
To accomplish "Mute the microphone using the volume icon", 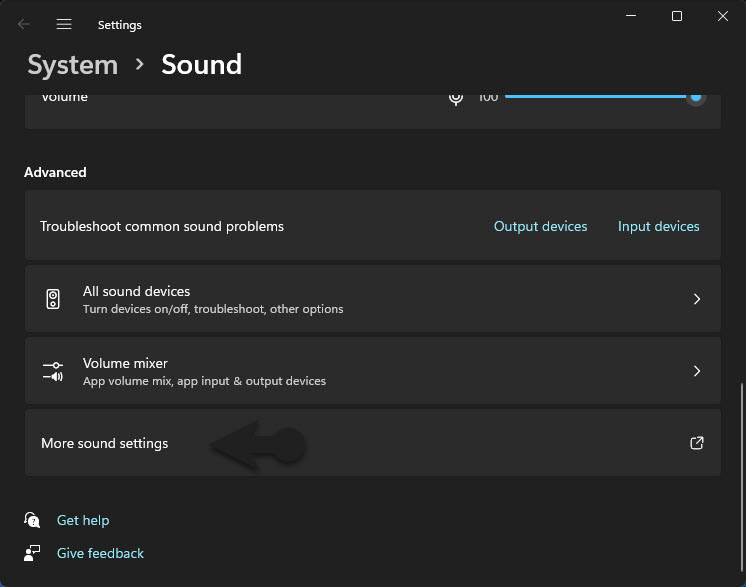I will point(456,97).
